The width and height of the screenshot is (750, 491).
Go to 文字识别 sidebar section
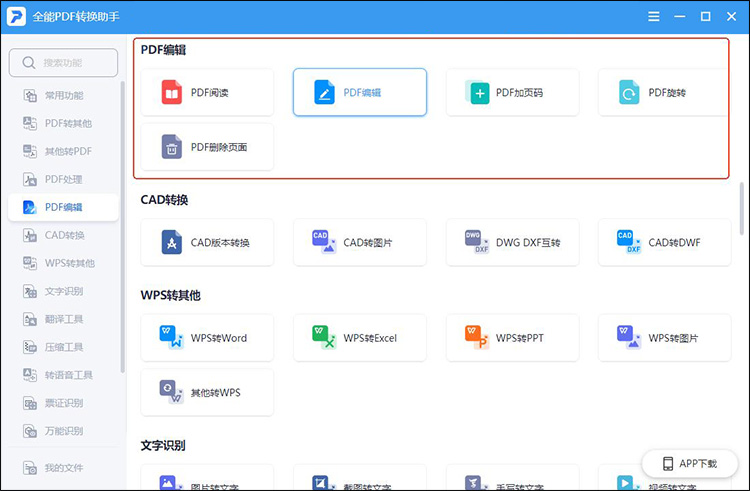(x=63, y=291)
